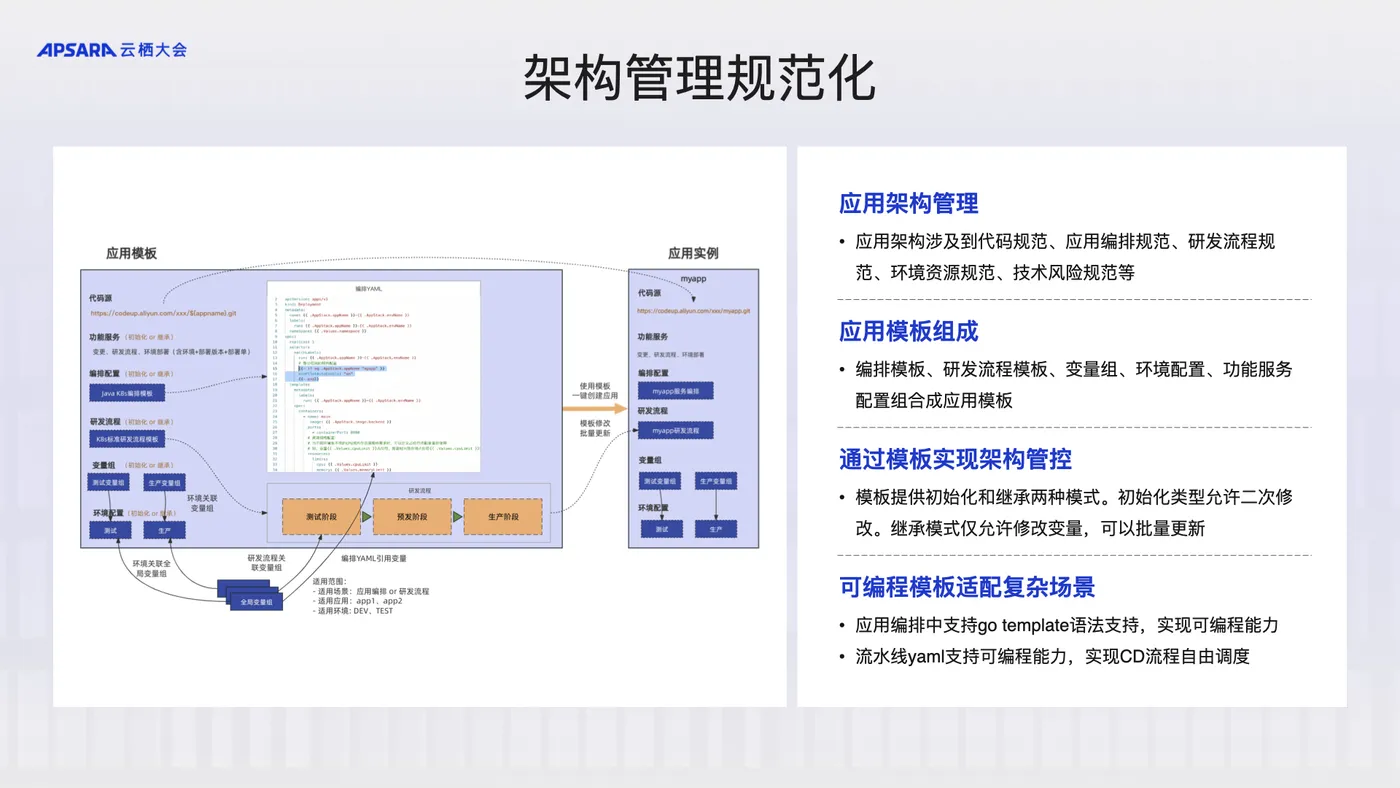
Task: Click the bullet starting 编排模板、研发流程模板
Action: 1066,385
